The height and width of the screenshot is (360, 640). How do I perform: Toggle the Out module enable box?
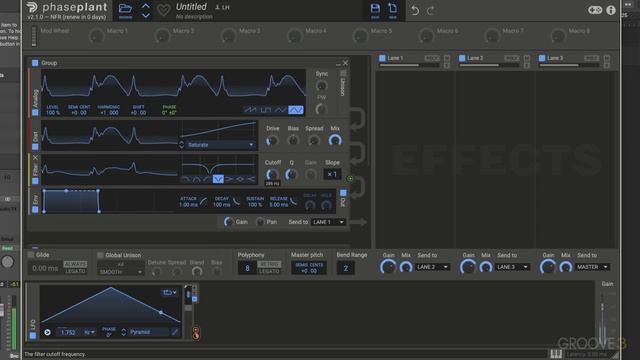click(343, 193)
